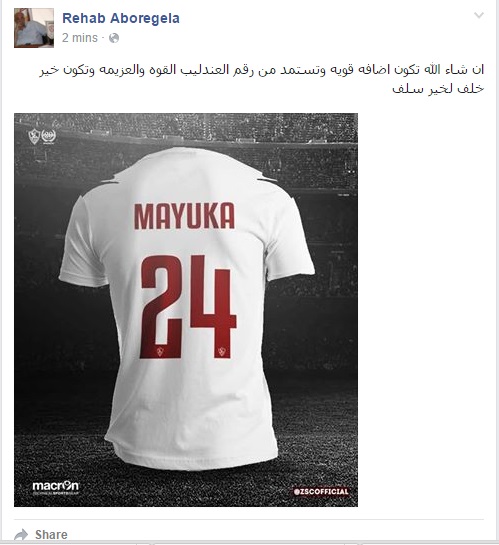Click the share arrow icon
The image size is (499, 545).
(x=22, y=534)
